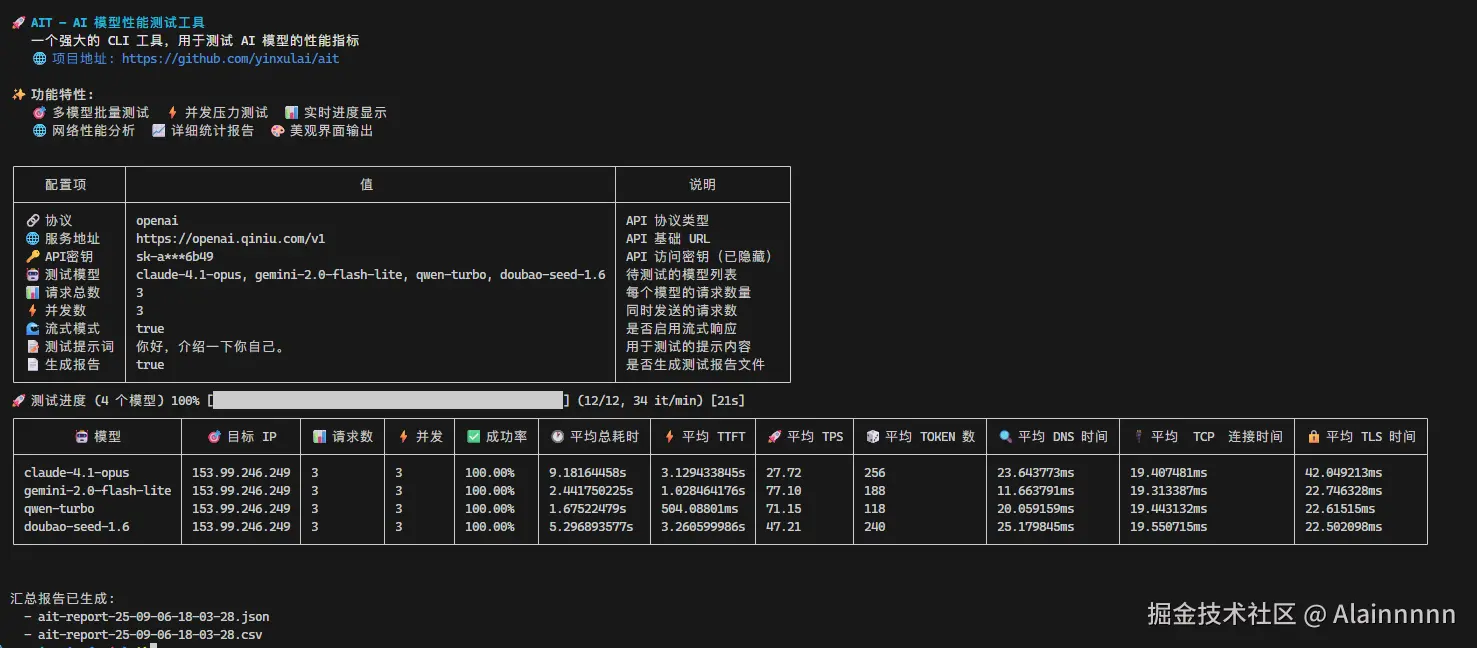This screenshot has height=648, width=1477.
Task: Open the github.com/yinxulai/ait project link
Action: point(230,59)
